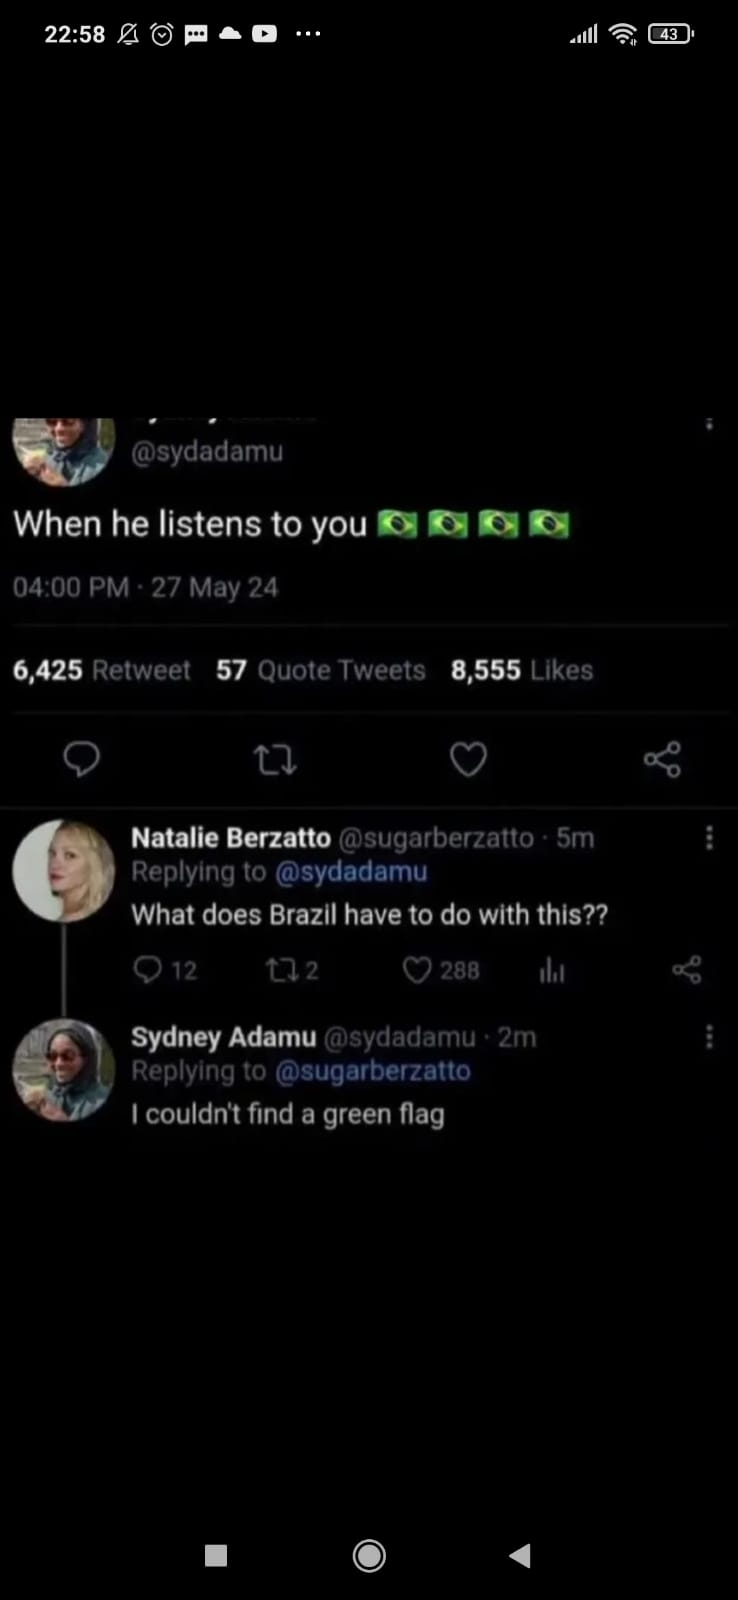The height and width of the screenshot is (1600, 738).
Task: Reply to Natalie Berzatto's comment
Action: click(148, 970)
